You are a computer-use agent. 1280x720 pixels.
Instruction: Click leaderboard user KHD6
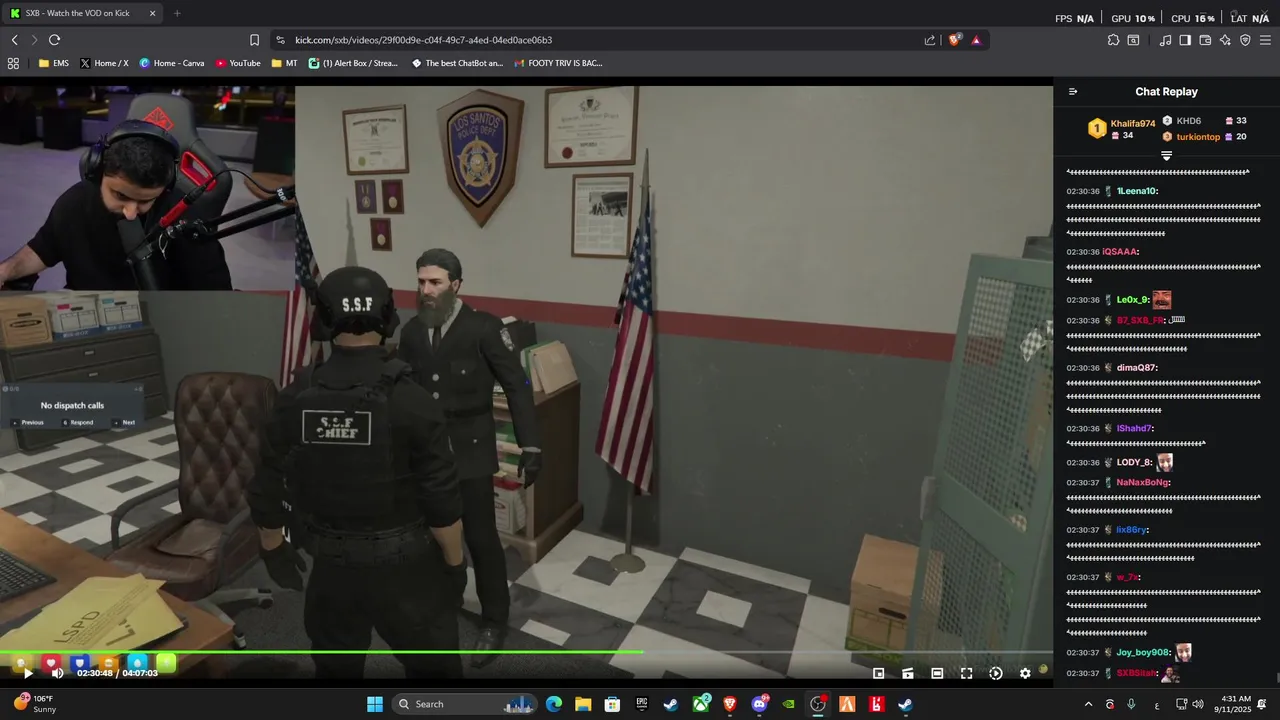[1188, 121]
